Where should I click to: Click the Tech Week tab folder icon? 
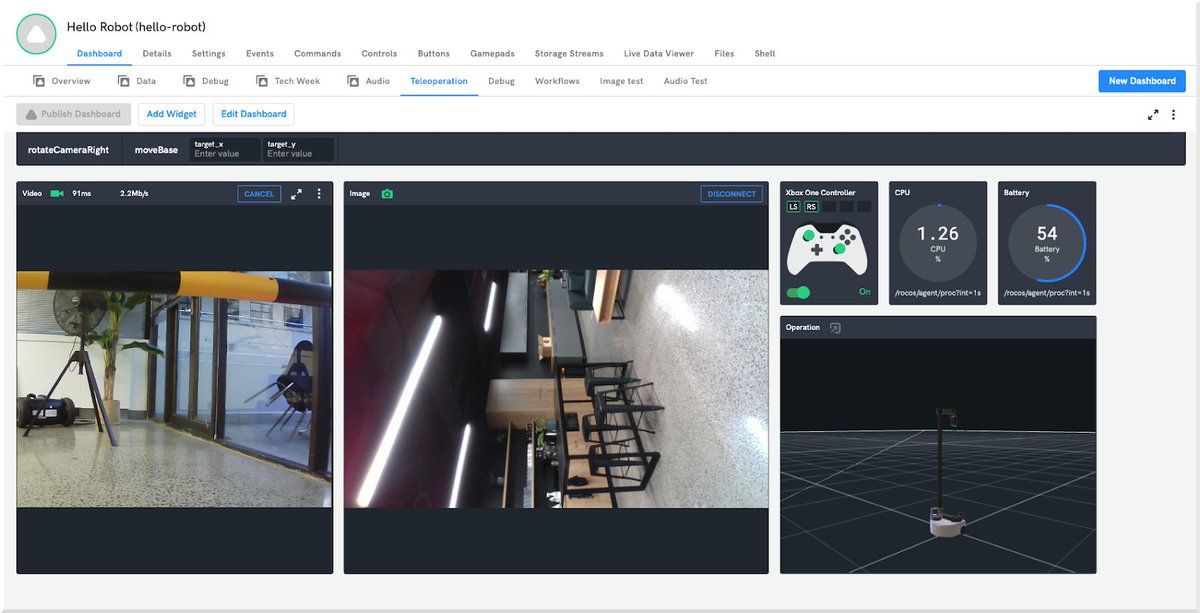click(262, 81)
